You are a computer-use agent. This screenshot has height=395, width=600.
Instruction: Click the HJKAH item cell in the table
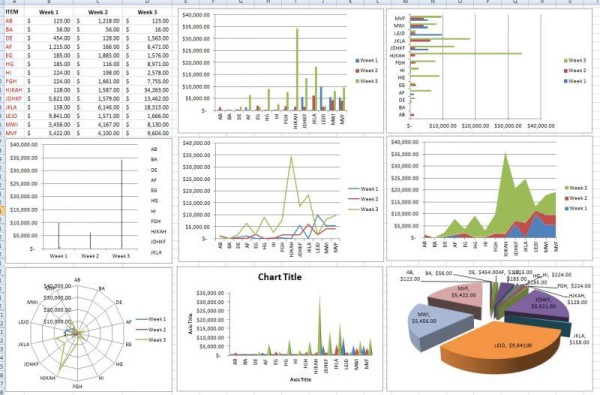(x=14, y=90)
